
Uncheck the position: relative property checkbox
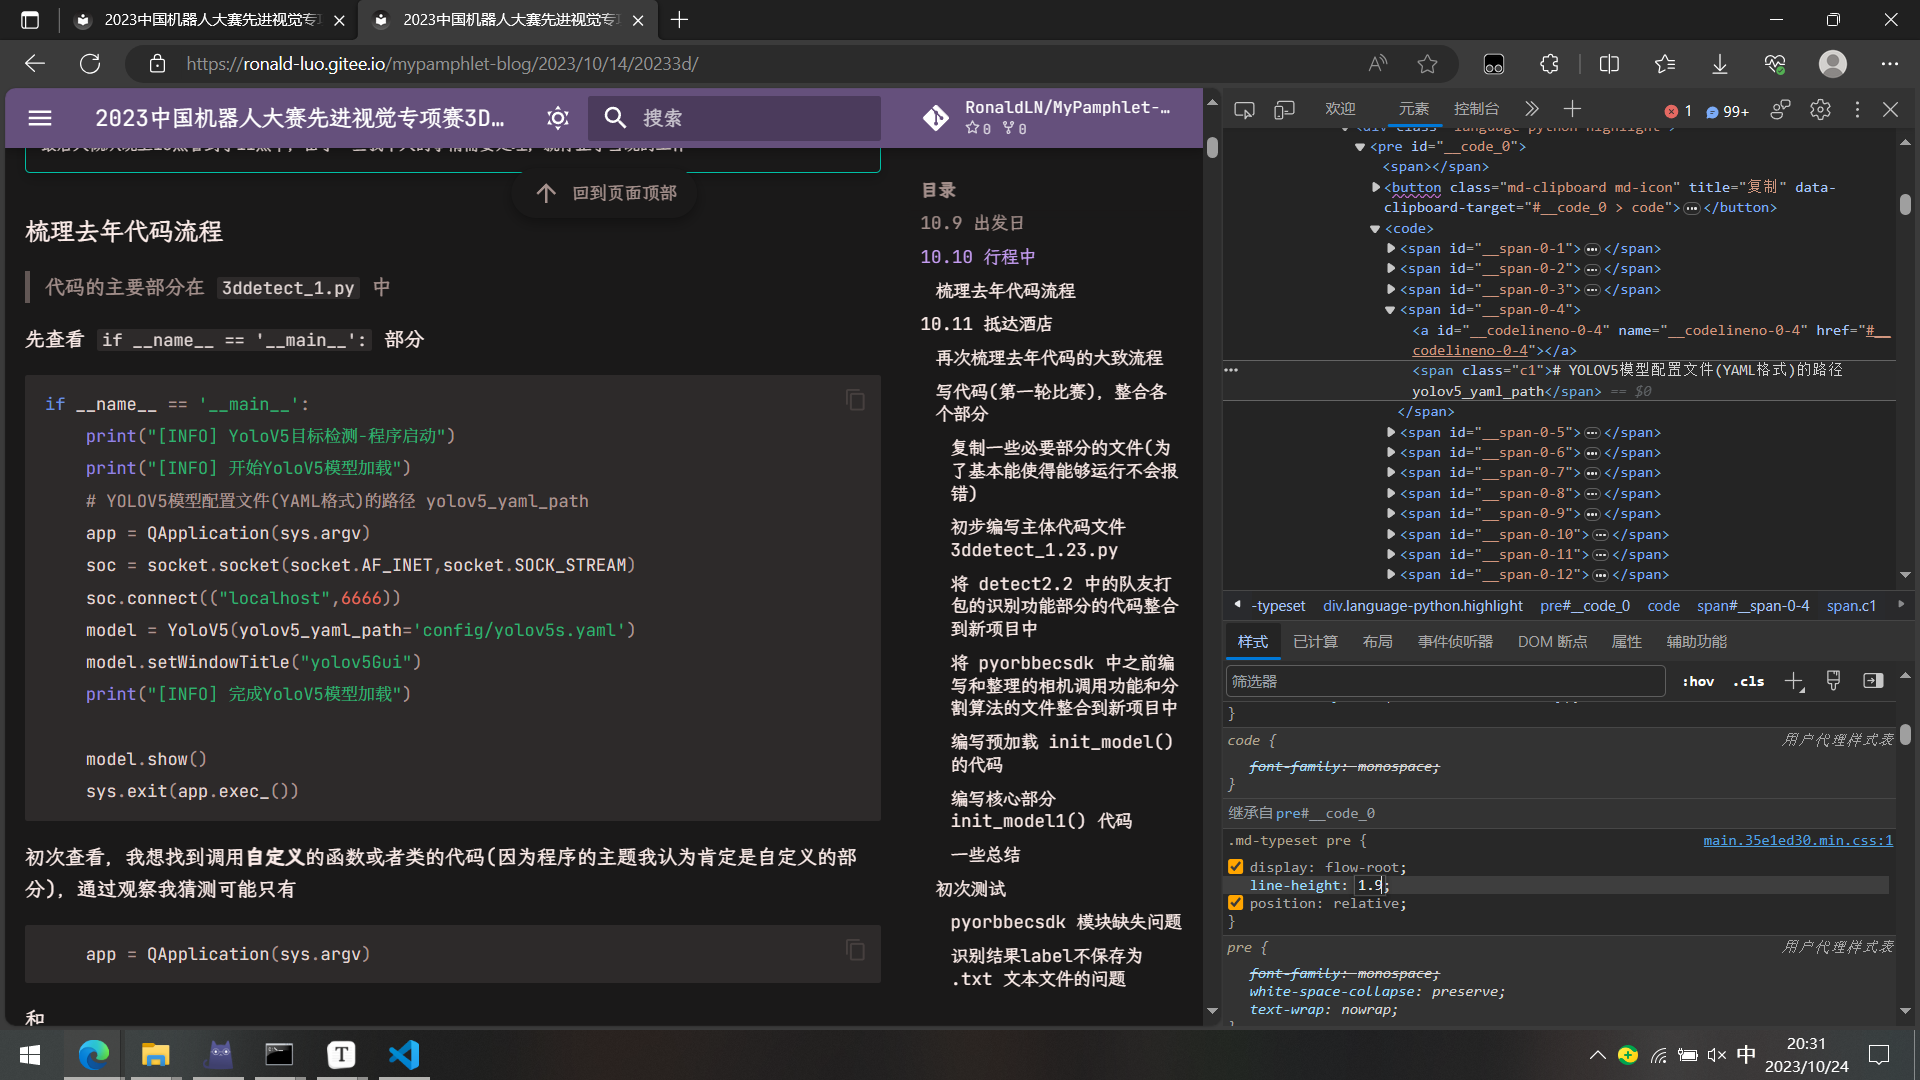1236,903
